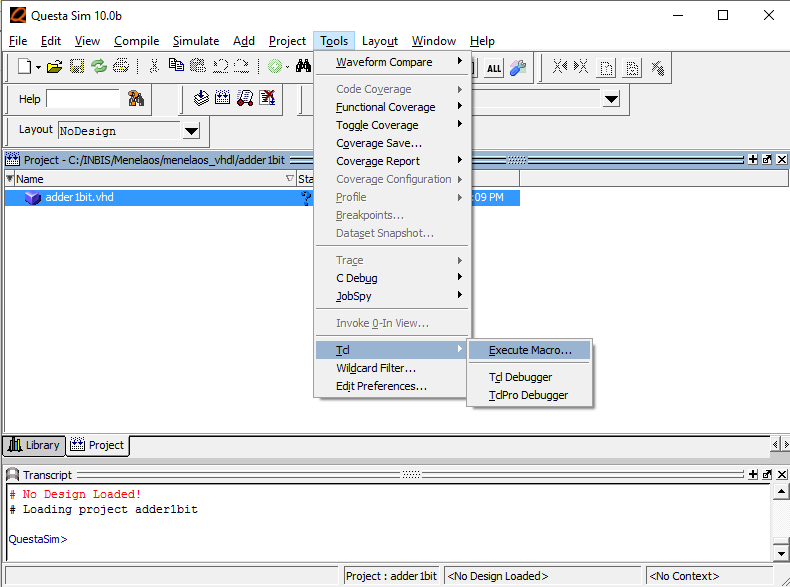The height and width of the screenshot is (587, 790).
Task: Click the Help search binoculars icon
Action: (x=136, y=98)
